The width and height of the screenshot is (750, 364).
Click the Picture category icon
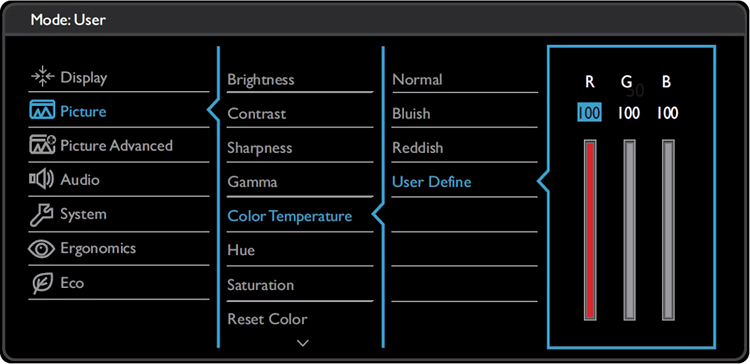click(x=43, y=112)
